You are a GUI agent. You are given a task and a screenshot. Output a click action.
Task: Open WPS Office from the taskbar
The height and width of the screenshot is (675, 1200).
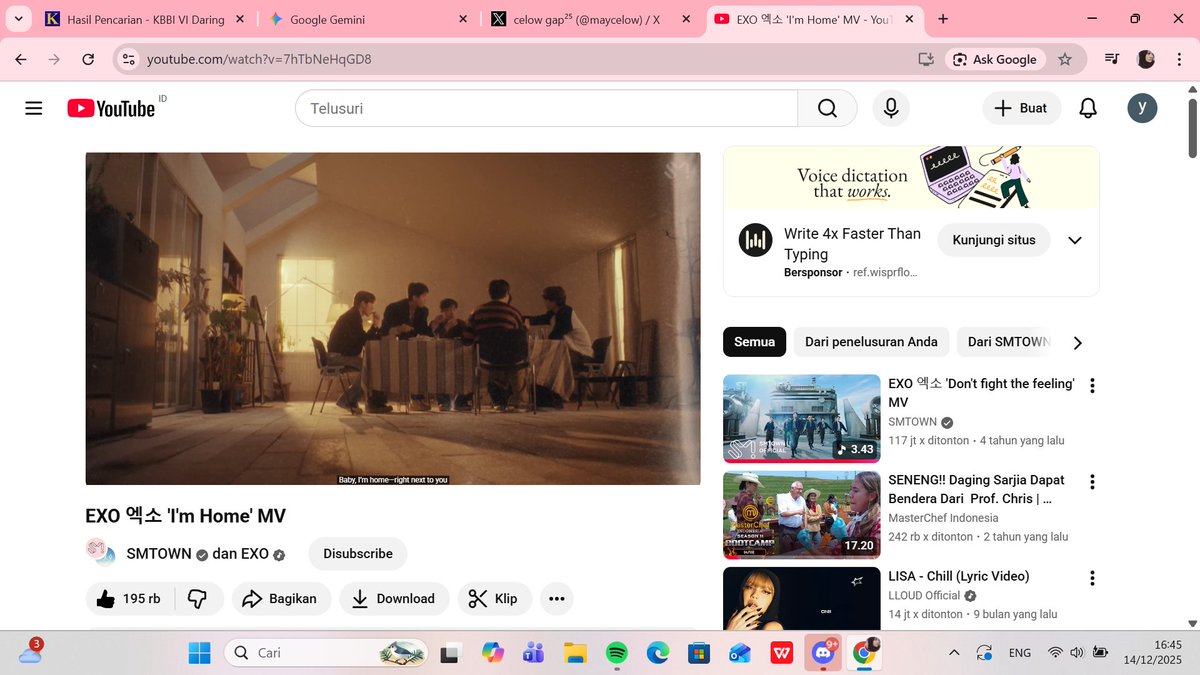781,653
